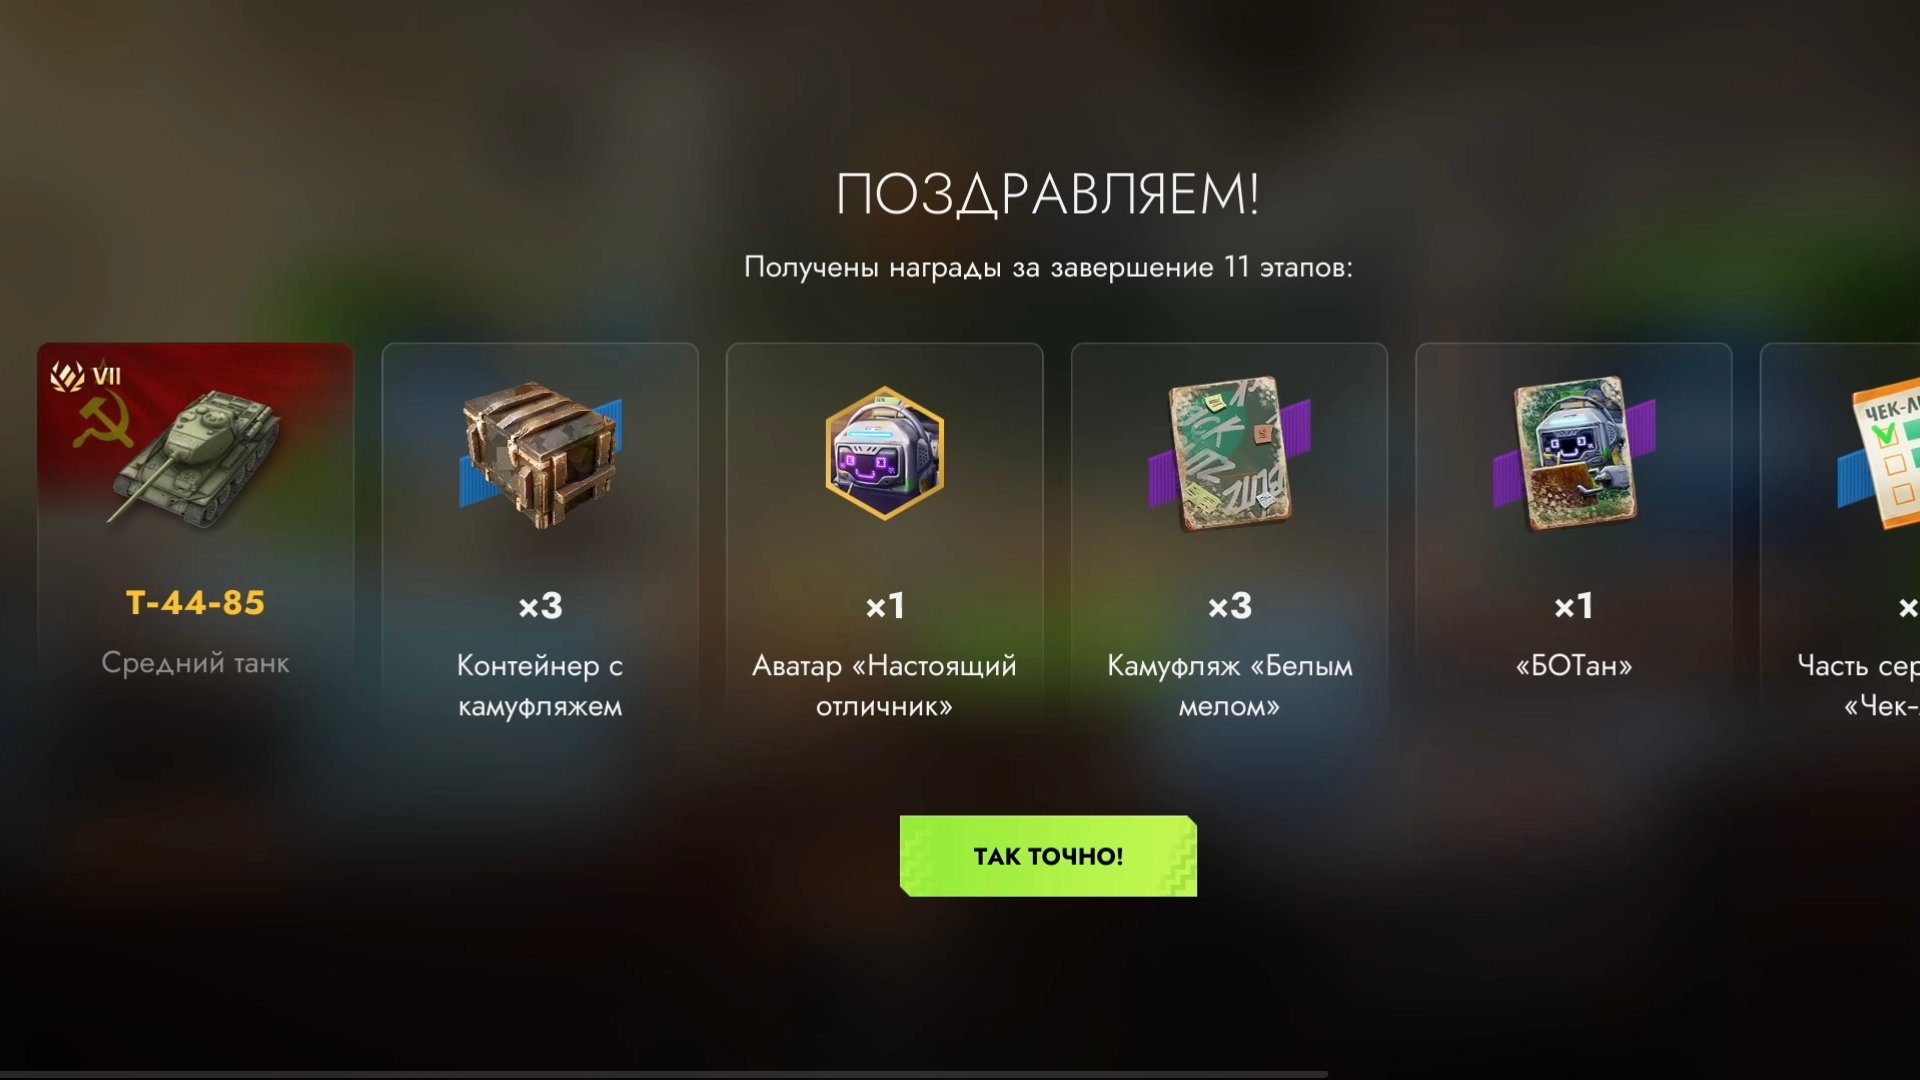The width and height of the screenshot is (1920, 1080).
Task: Click the ×1 quantity under avatar reward
Action: 884,606
